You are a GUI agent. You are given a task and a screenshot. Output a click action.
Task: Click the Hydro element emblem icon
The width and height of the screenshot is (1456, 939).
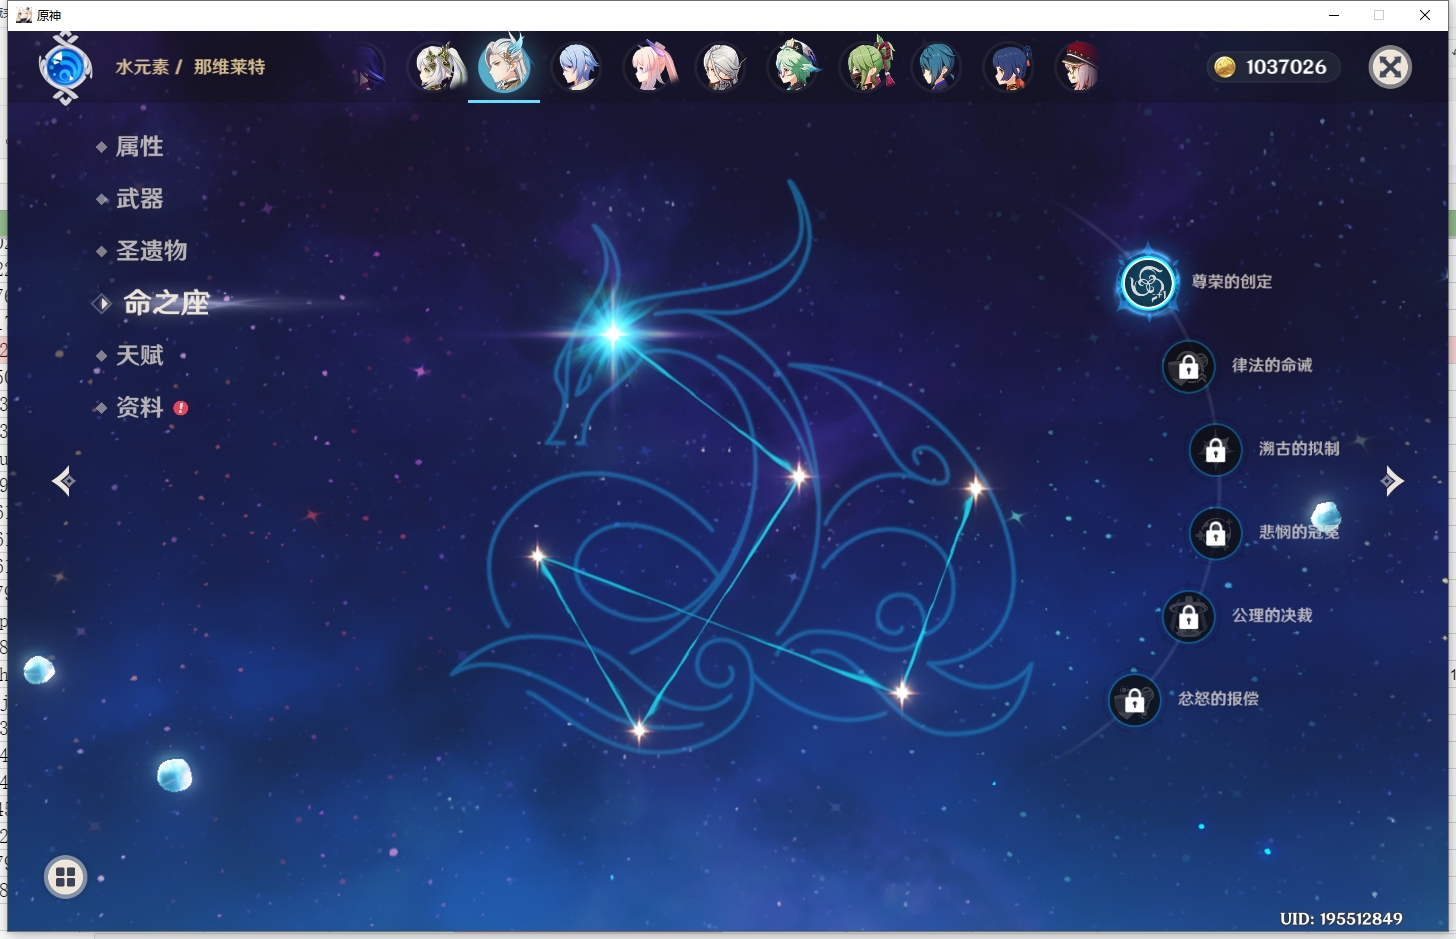point(66,67)
